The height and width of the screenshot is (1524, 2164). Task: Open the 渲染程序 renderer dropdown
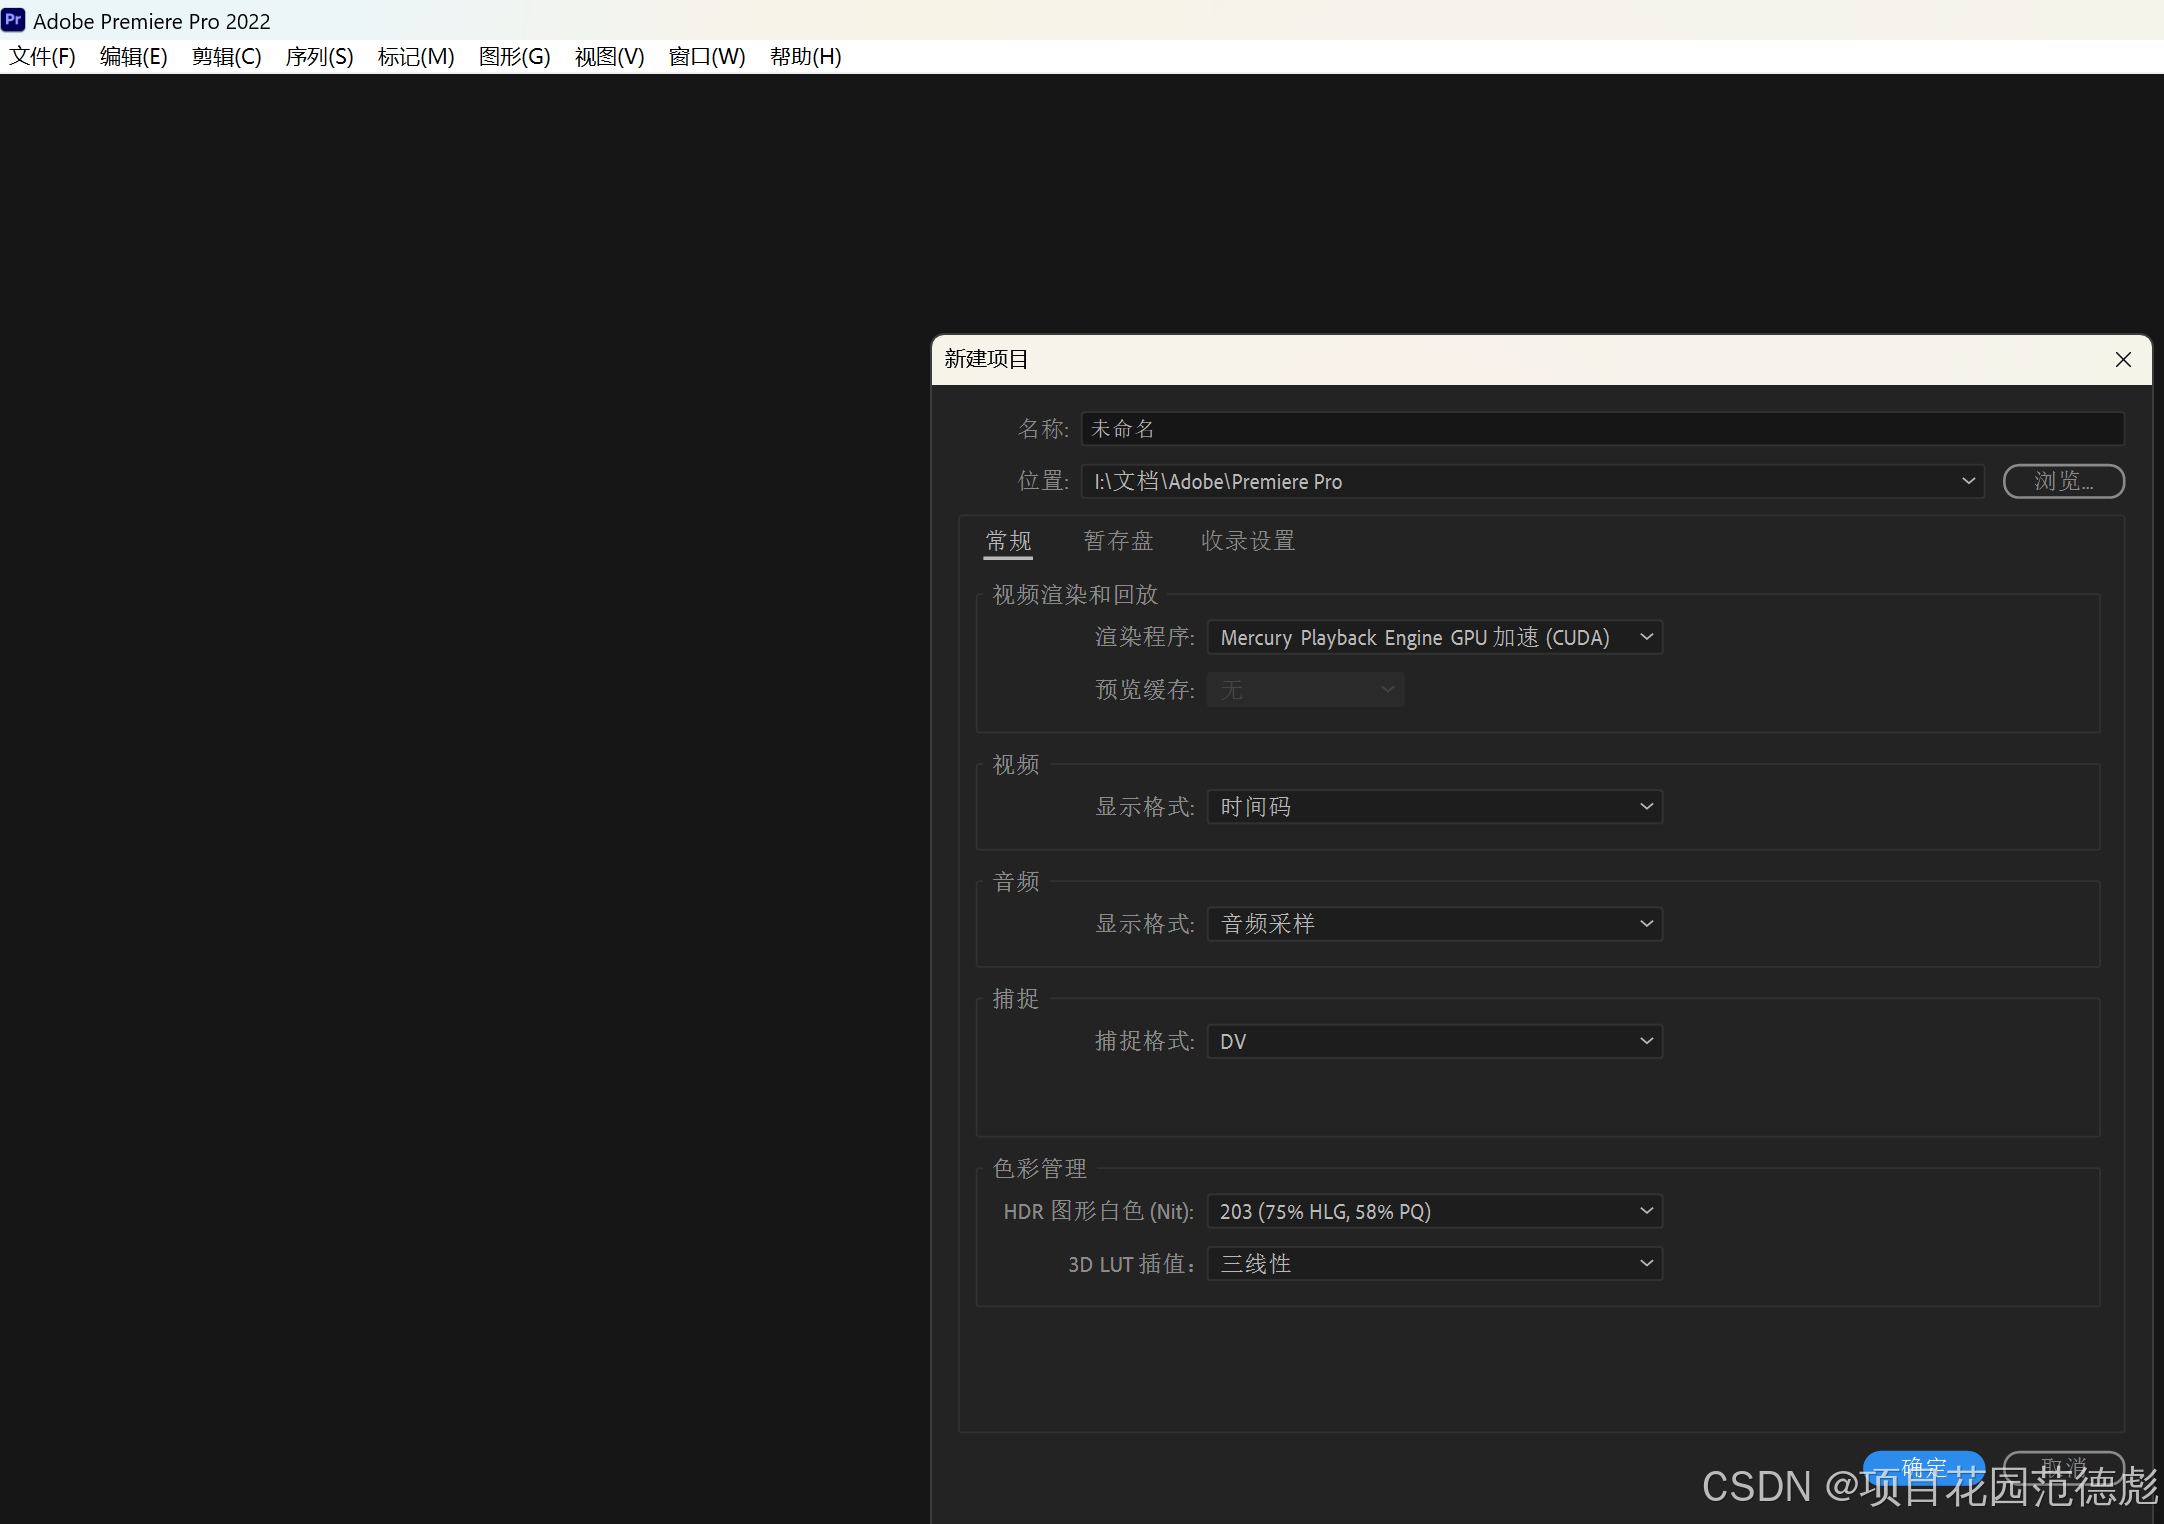coord(1434,638)
